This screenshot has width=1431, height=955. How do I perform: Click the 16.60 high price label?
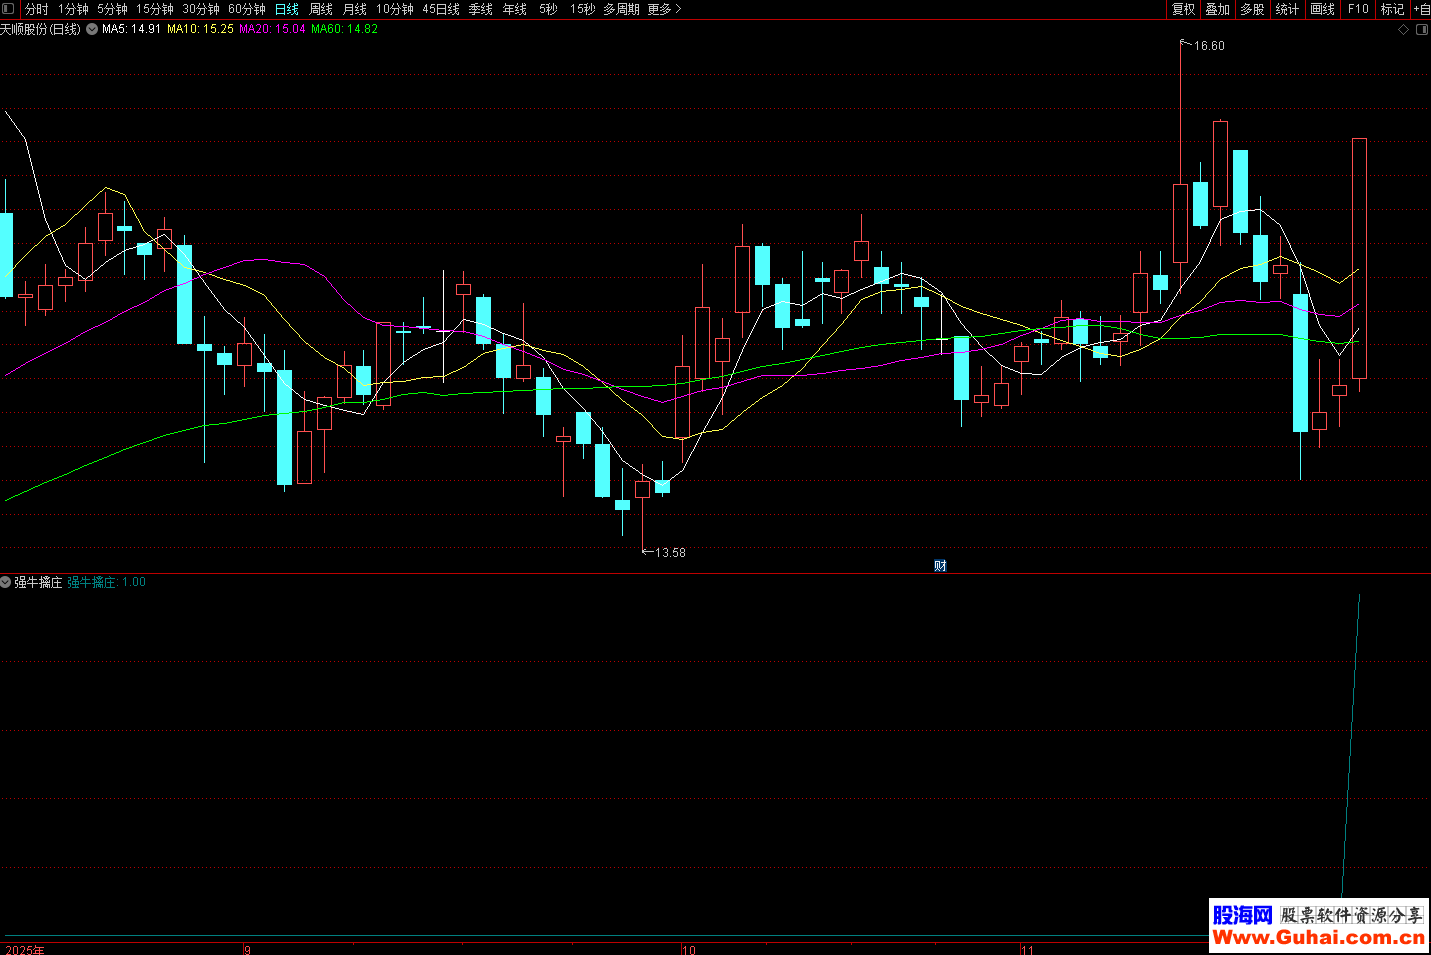pyautogui.click(x=1208, y=46)
